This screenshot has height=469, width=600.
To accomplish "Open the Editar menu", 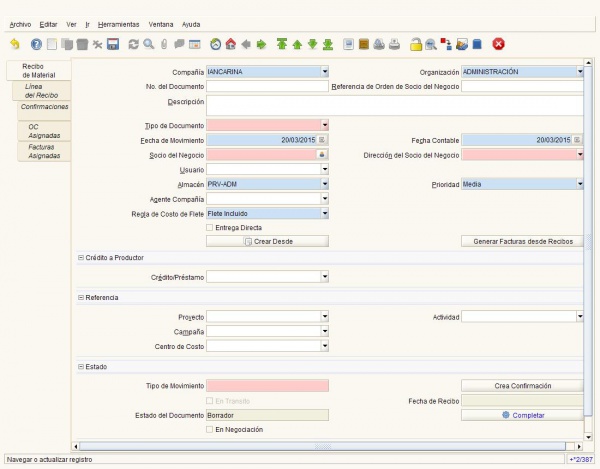I will click(48, 24).
